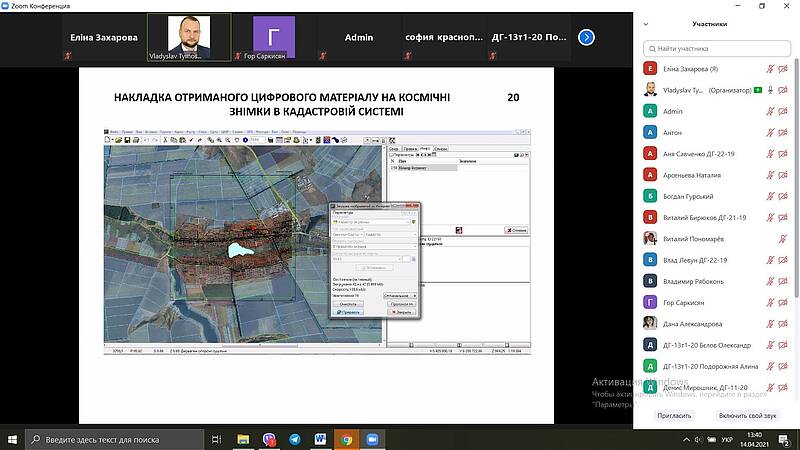
Task: Click the camera icon next to Еліна Захарова
Action: [783, 69]
